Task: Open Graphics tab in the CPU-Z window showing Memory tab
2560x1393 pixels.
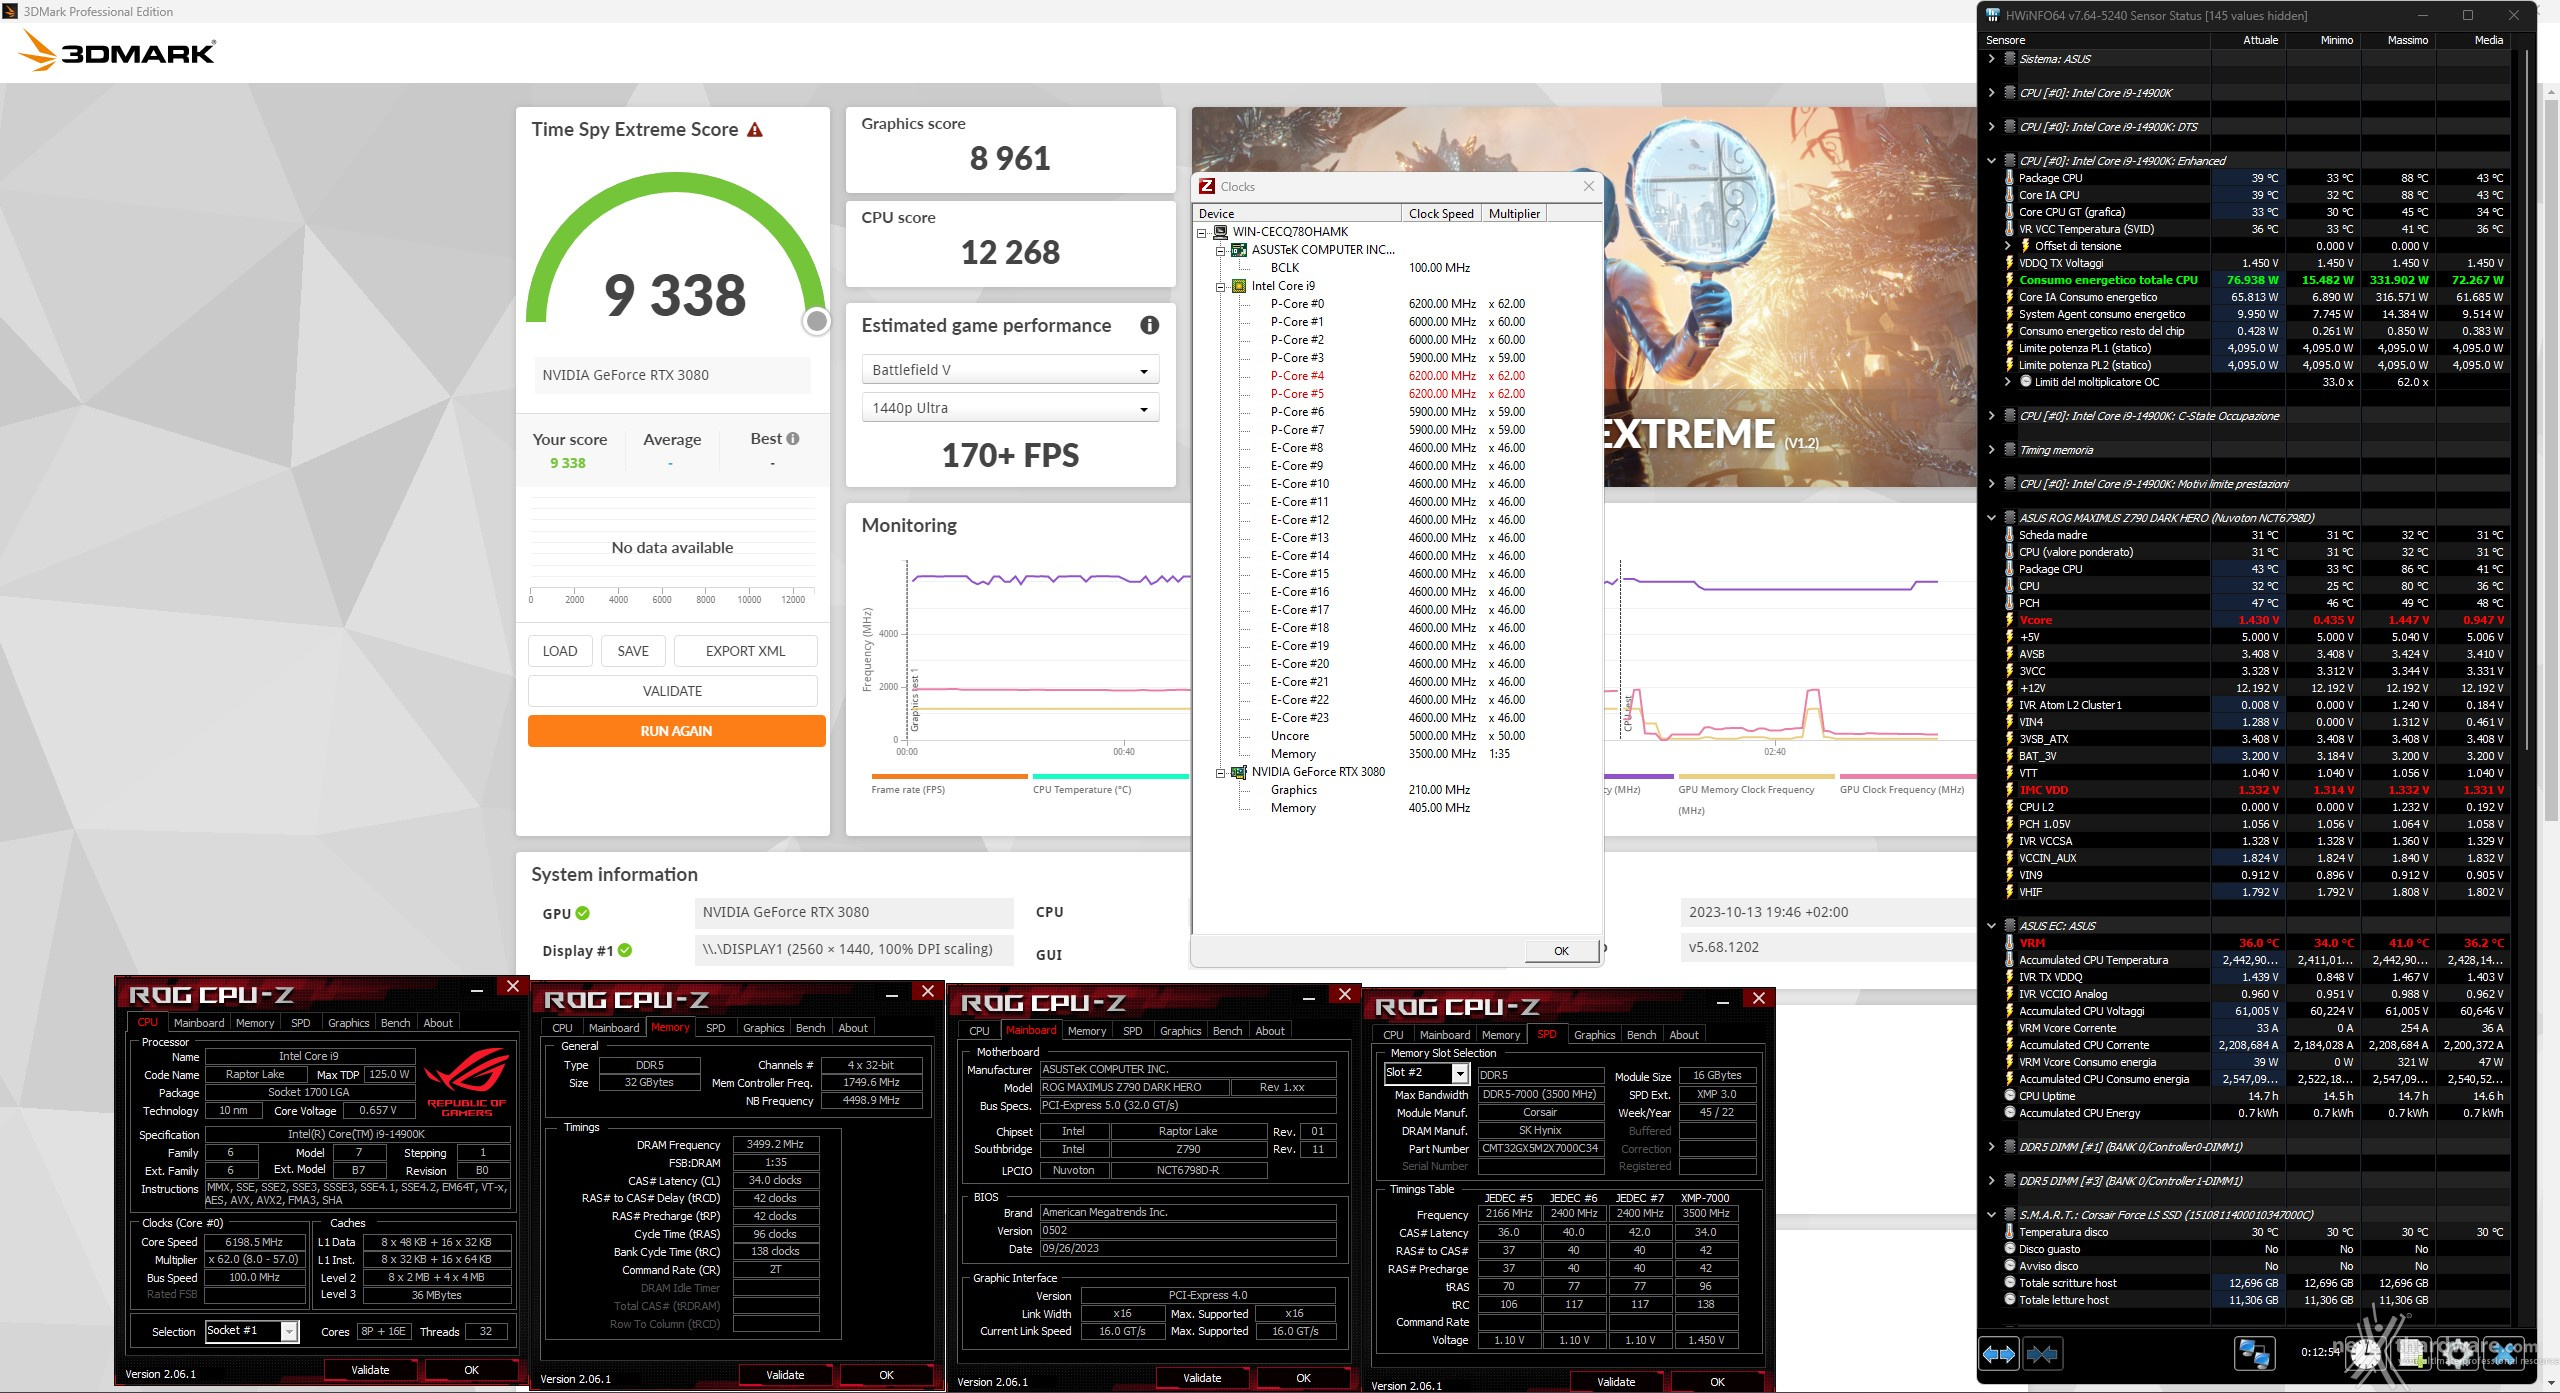Action: [x=763, y=1028]
